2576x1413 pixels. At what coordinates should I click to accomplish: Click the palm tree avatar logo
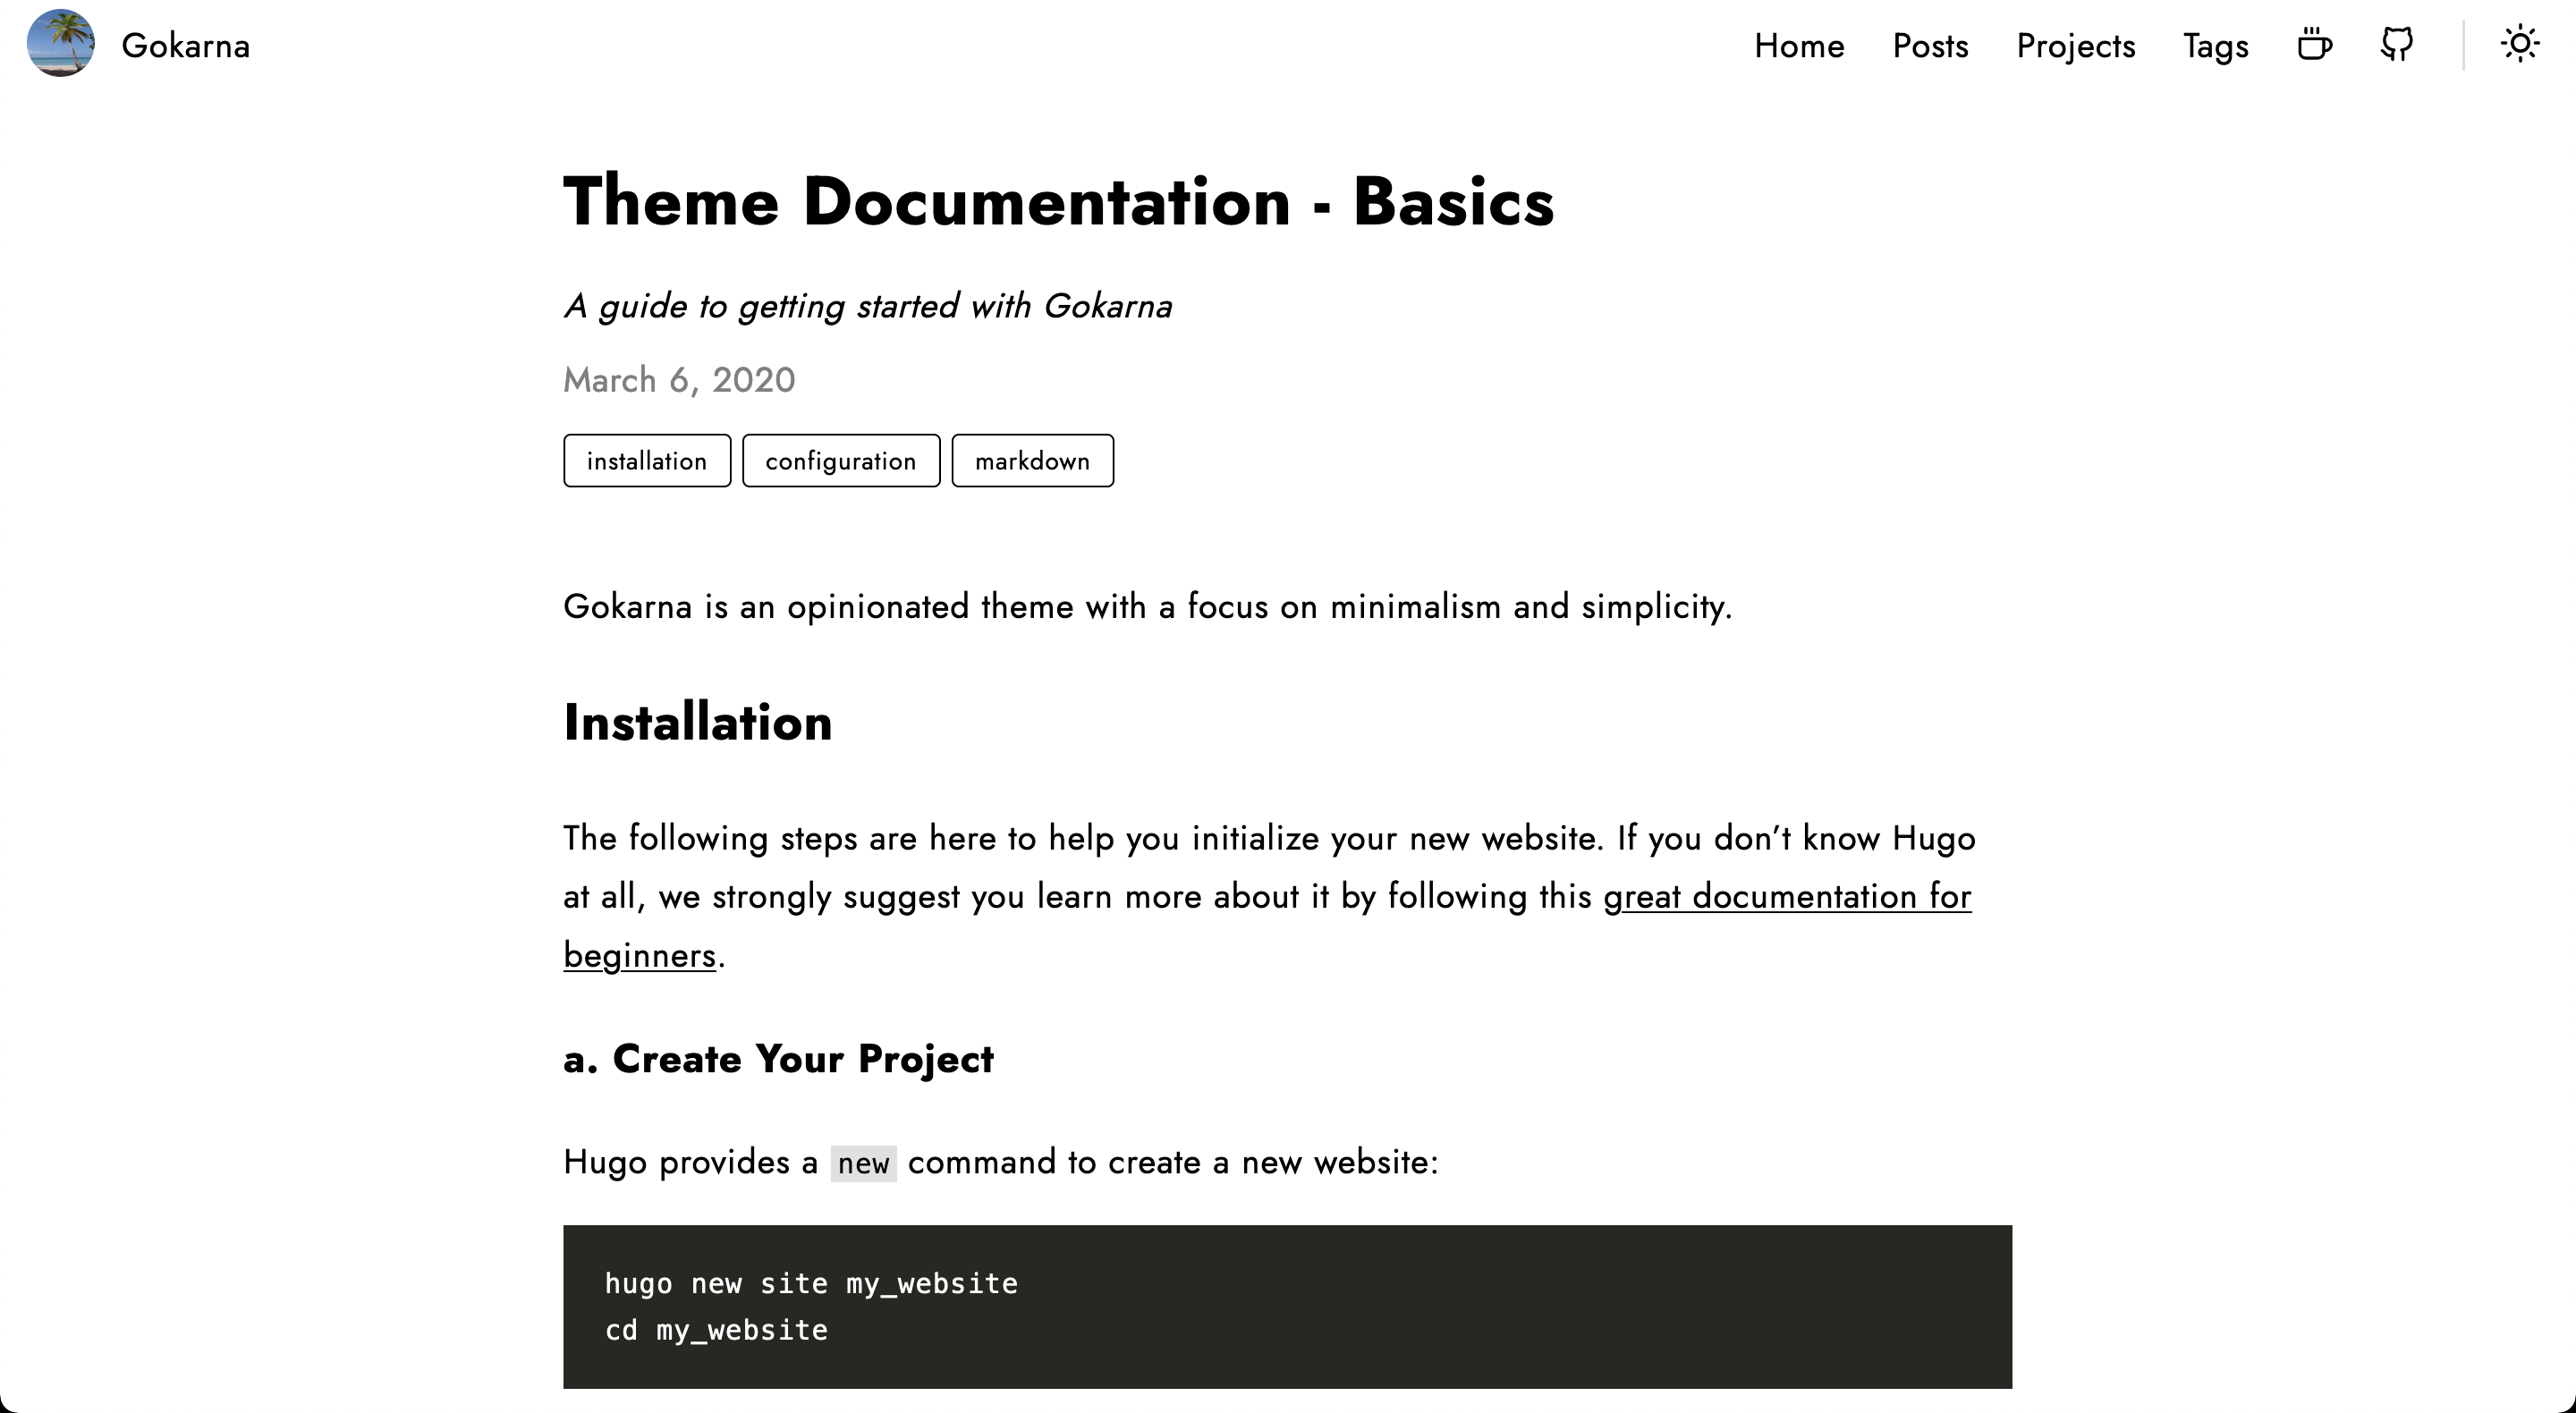click(x=60, y=44)
